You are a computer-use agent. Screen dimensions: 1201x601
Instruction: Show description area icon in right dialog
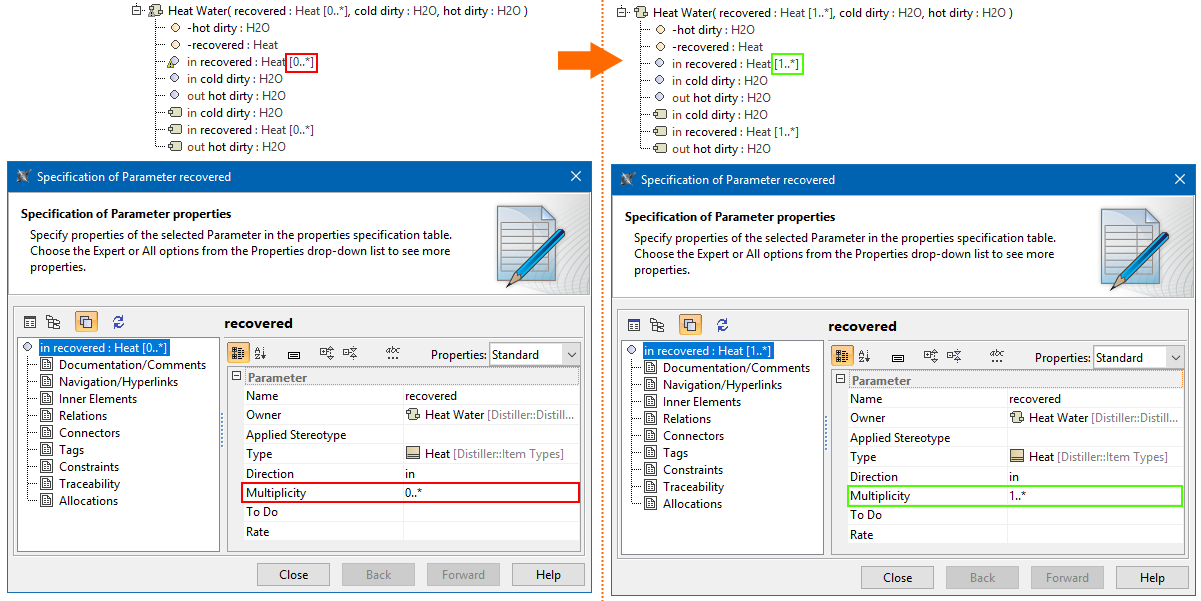pyautogui.click(x=898, y=357)
